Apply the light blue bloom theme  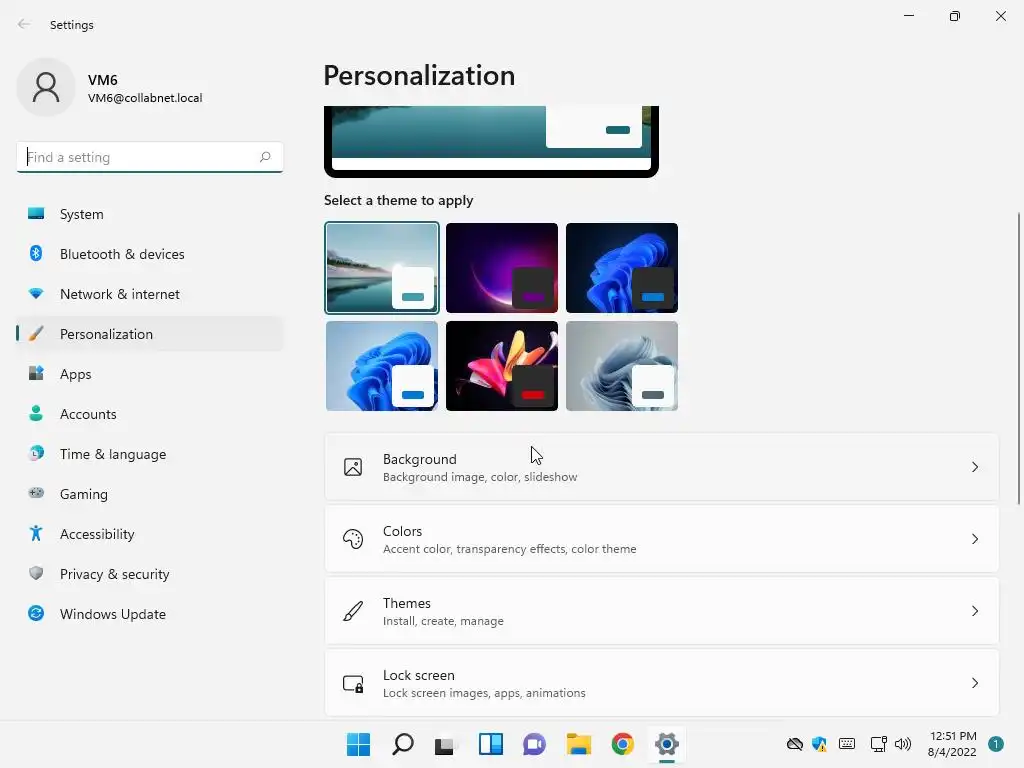pos(382,366)
